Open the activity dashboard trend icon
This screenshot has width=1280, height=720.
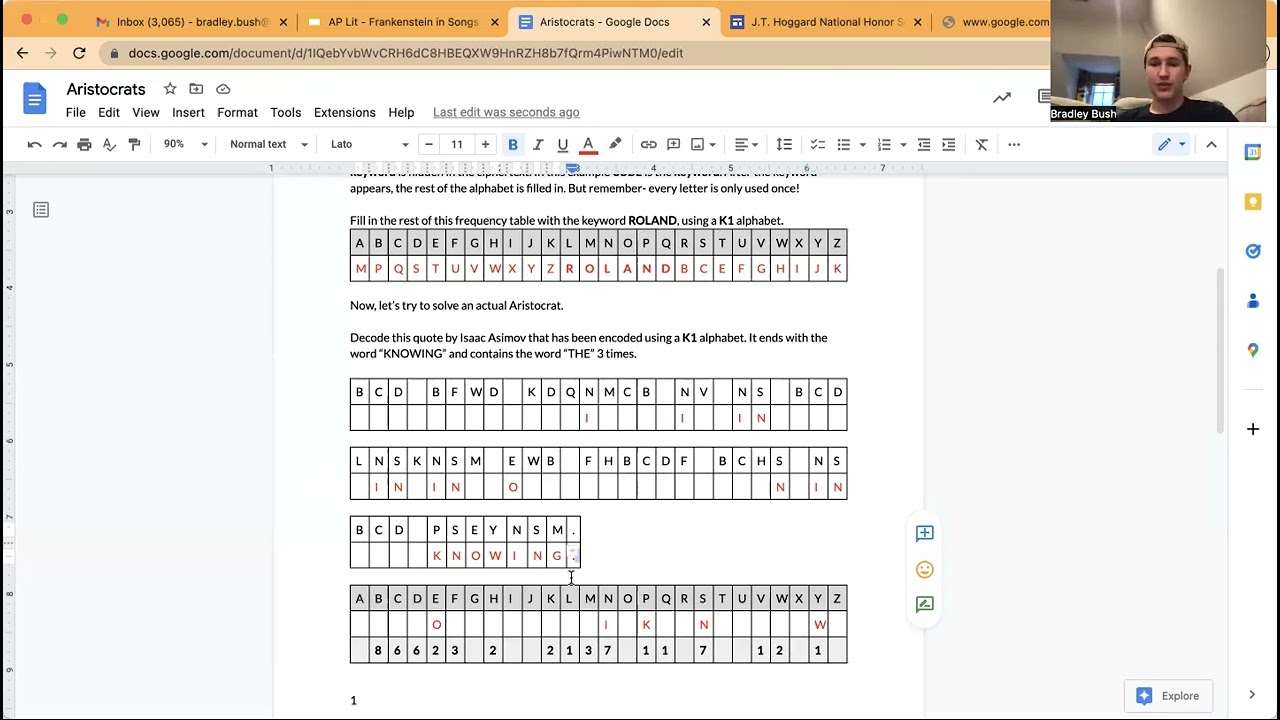[1002, 97]
